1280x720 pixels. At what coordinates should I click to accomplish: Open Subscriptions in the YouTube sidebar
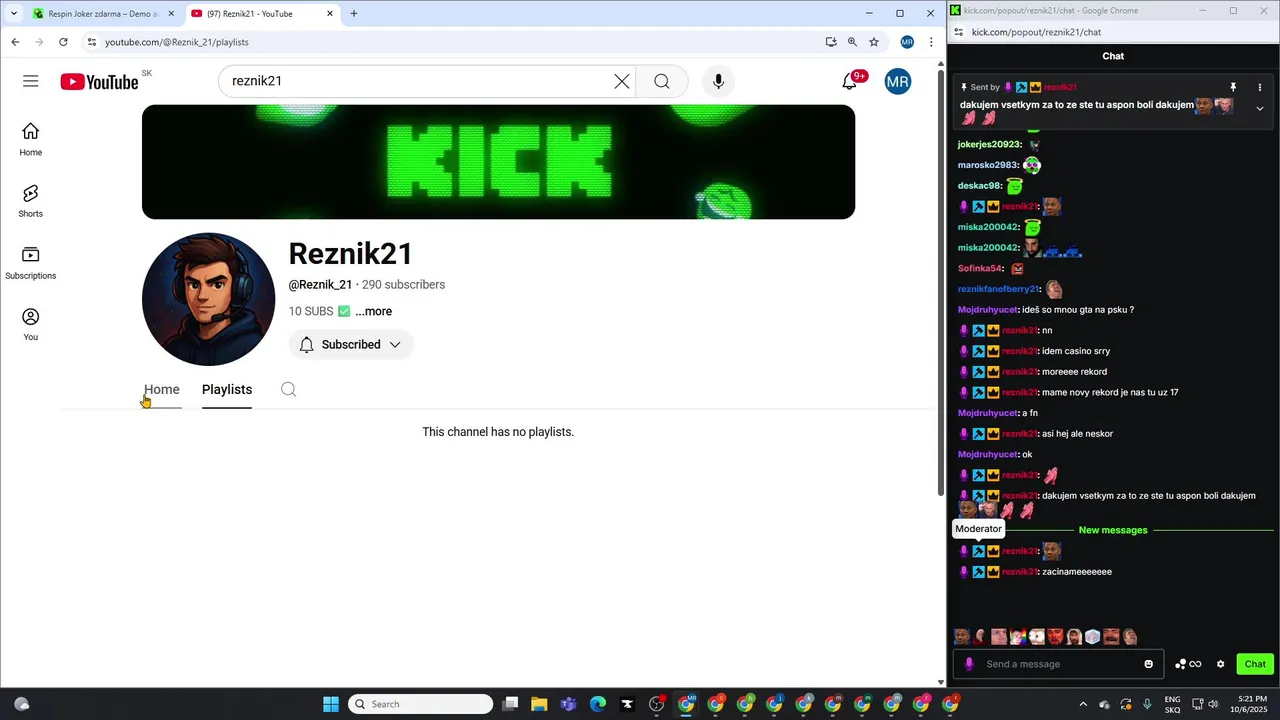coord(31,263)
